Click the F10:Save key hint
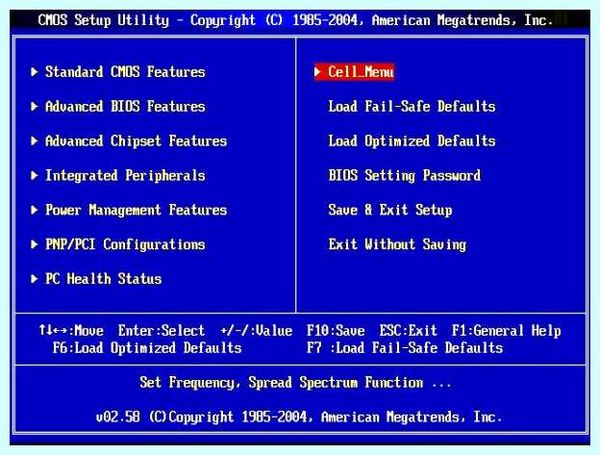 (x=336, y=330)
